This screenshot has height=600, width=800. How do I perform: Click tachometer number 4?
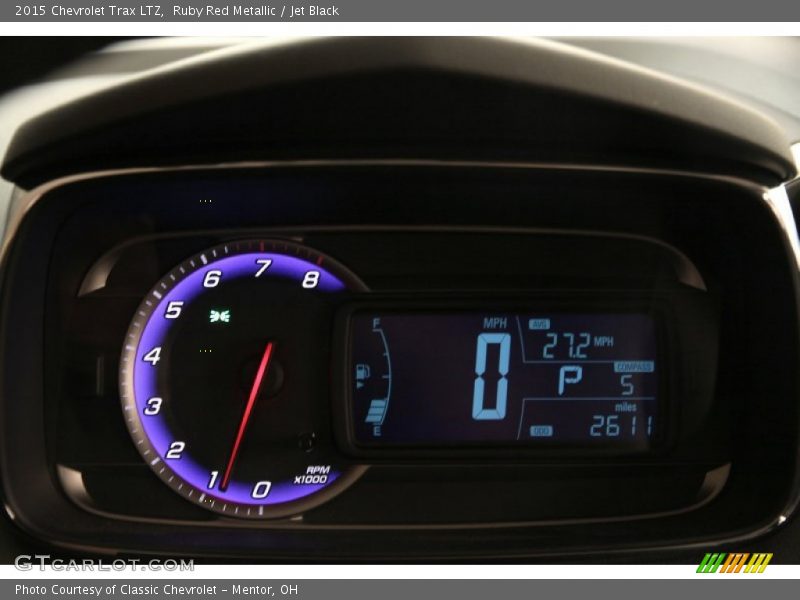pyautogui.click(x=152, y=356)
